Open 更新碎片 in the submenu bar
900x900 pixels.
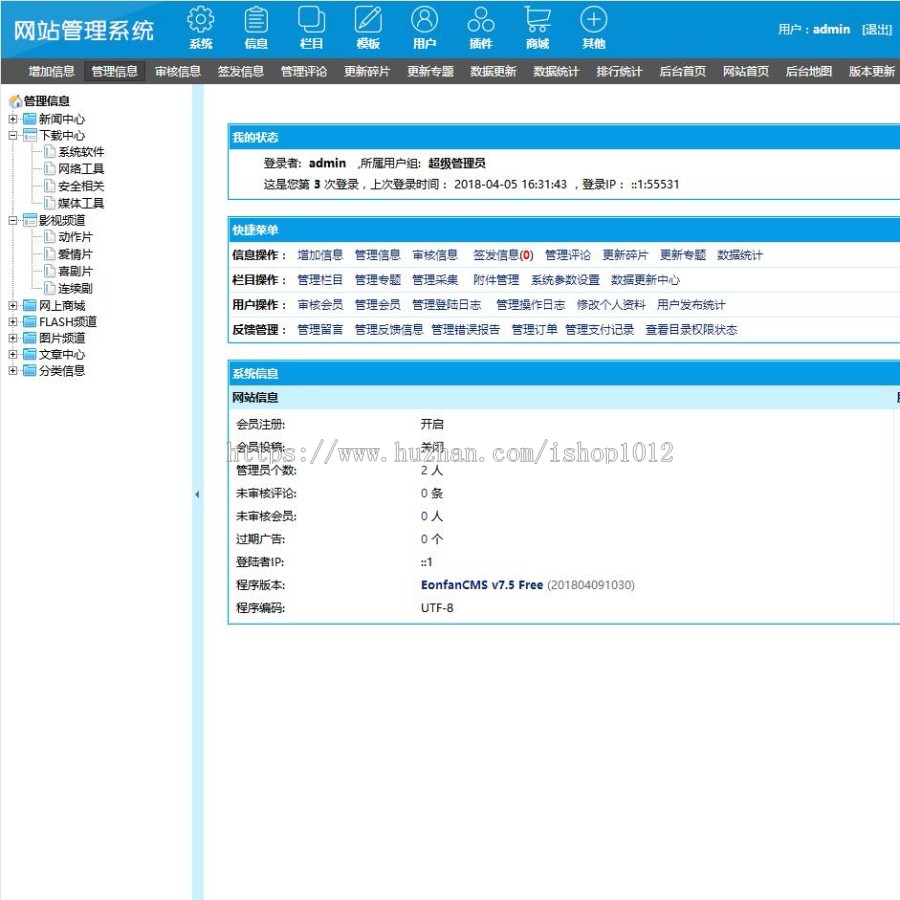[367, 71]
